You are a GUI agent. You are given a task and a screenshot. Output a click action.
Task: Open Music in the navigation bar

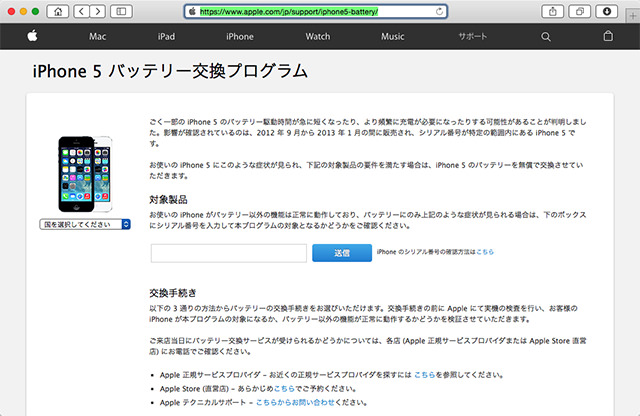tap(393, 37)
